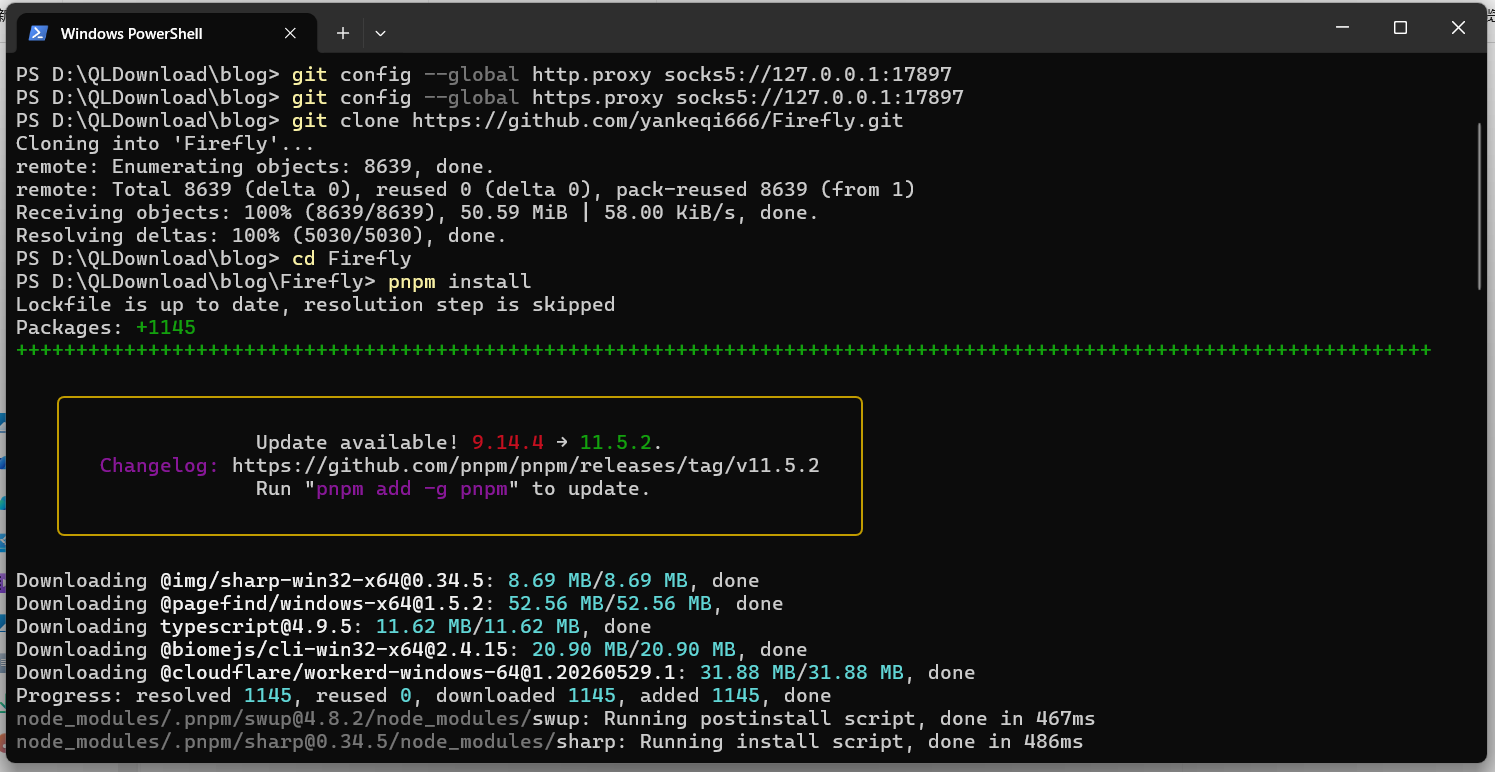1495x772 pixels.
Task: Click the 'pnpm install' command line
Action: (x=274, y=282)
